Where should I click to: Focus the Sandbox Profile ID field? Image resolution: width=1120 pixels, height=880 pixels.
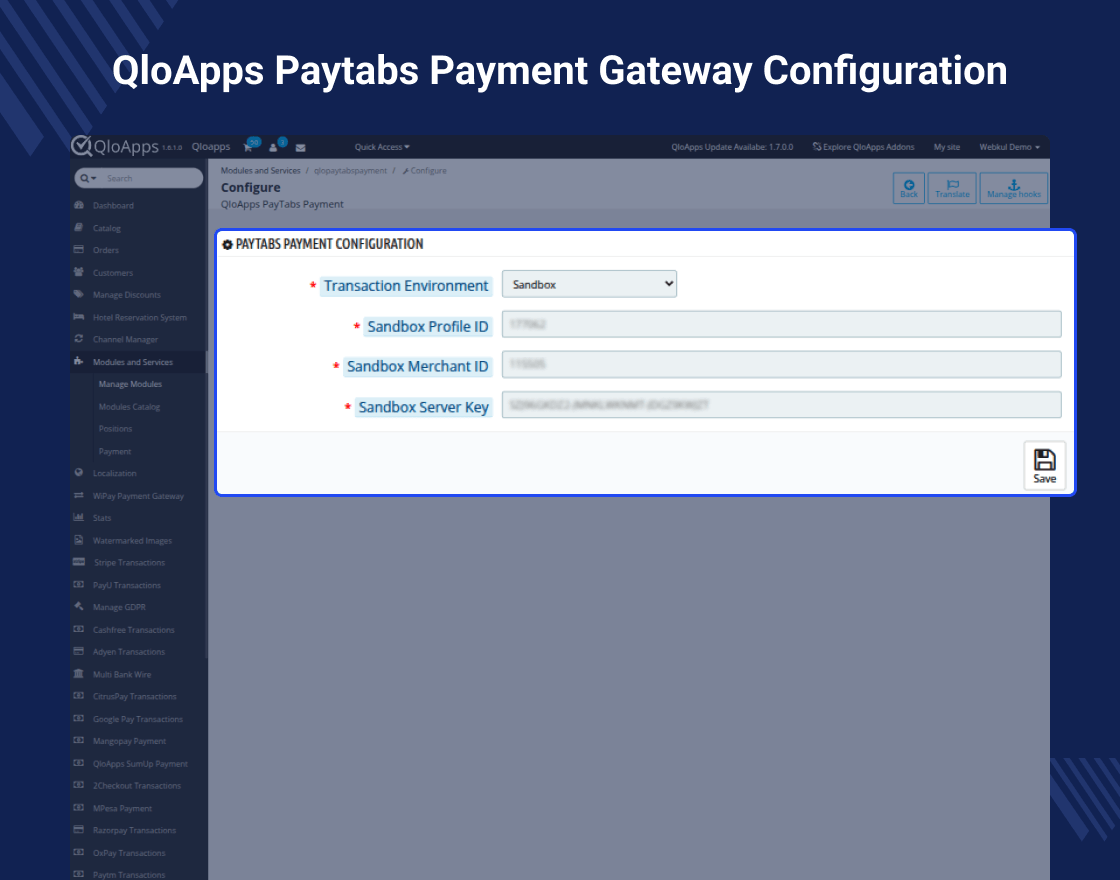781,324
